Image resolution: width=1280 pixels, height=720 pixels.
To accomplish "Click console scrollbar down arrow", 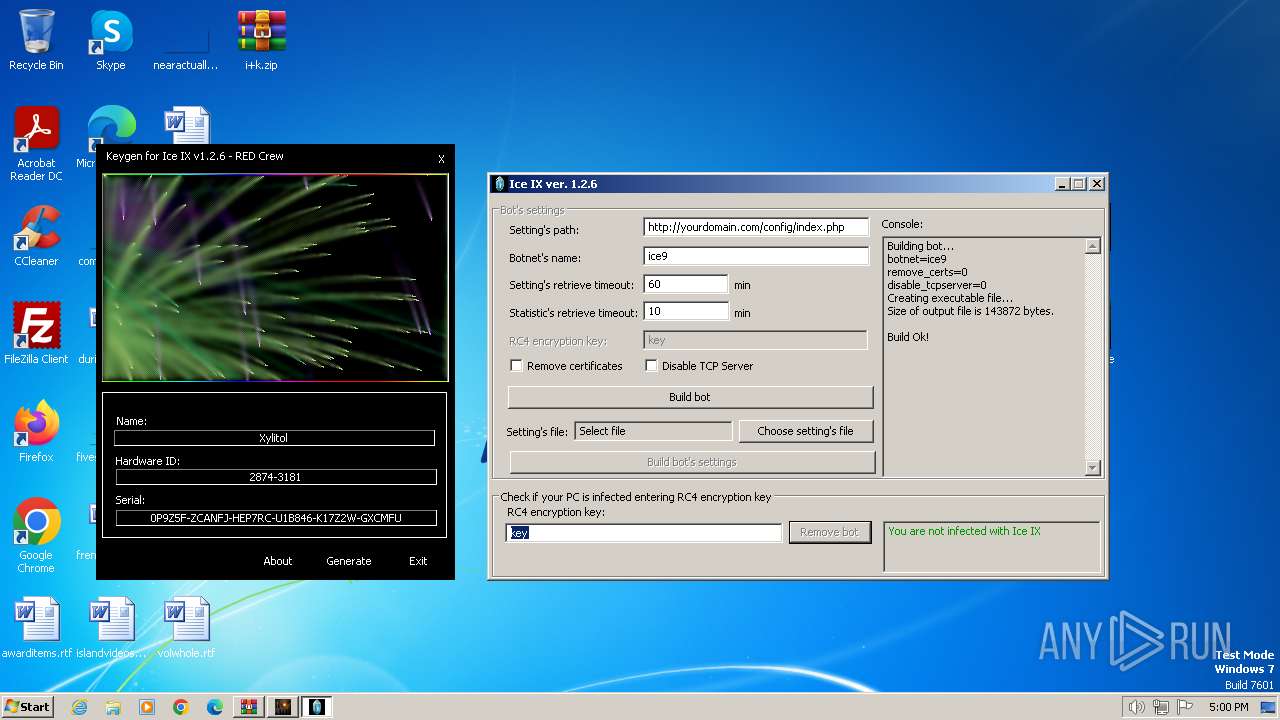I will [1092, 467].
